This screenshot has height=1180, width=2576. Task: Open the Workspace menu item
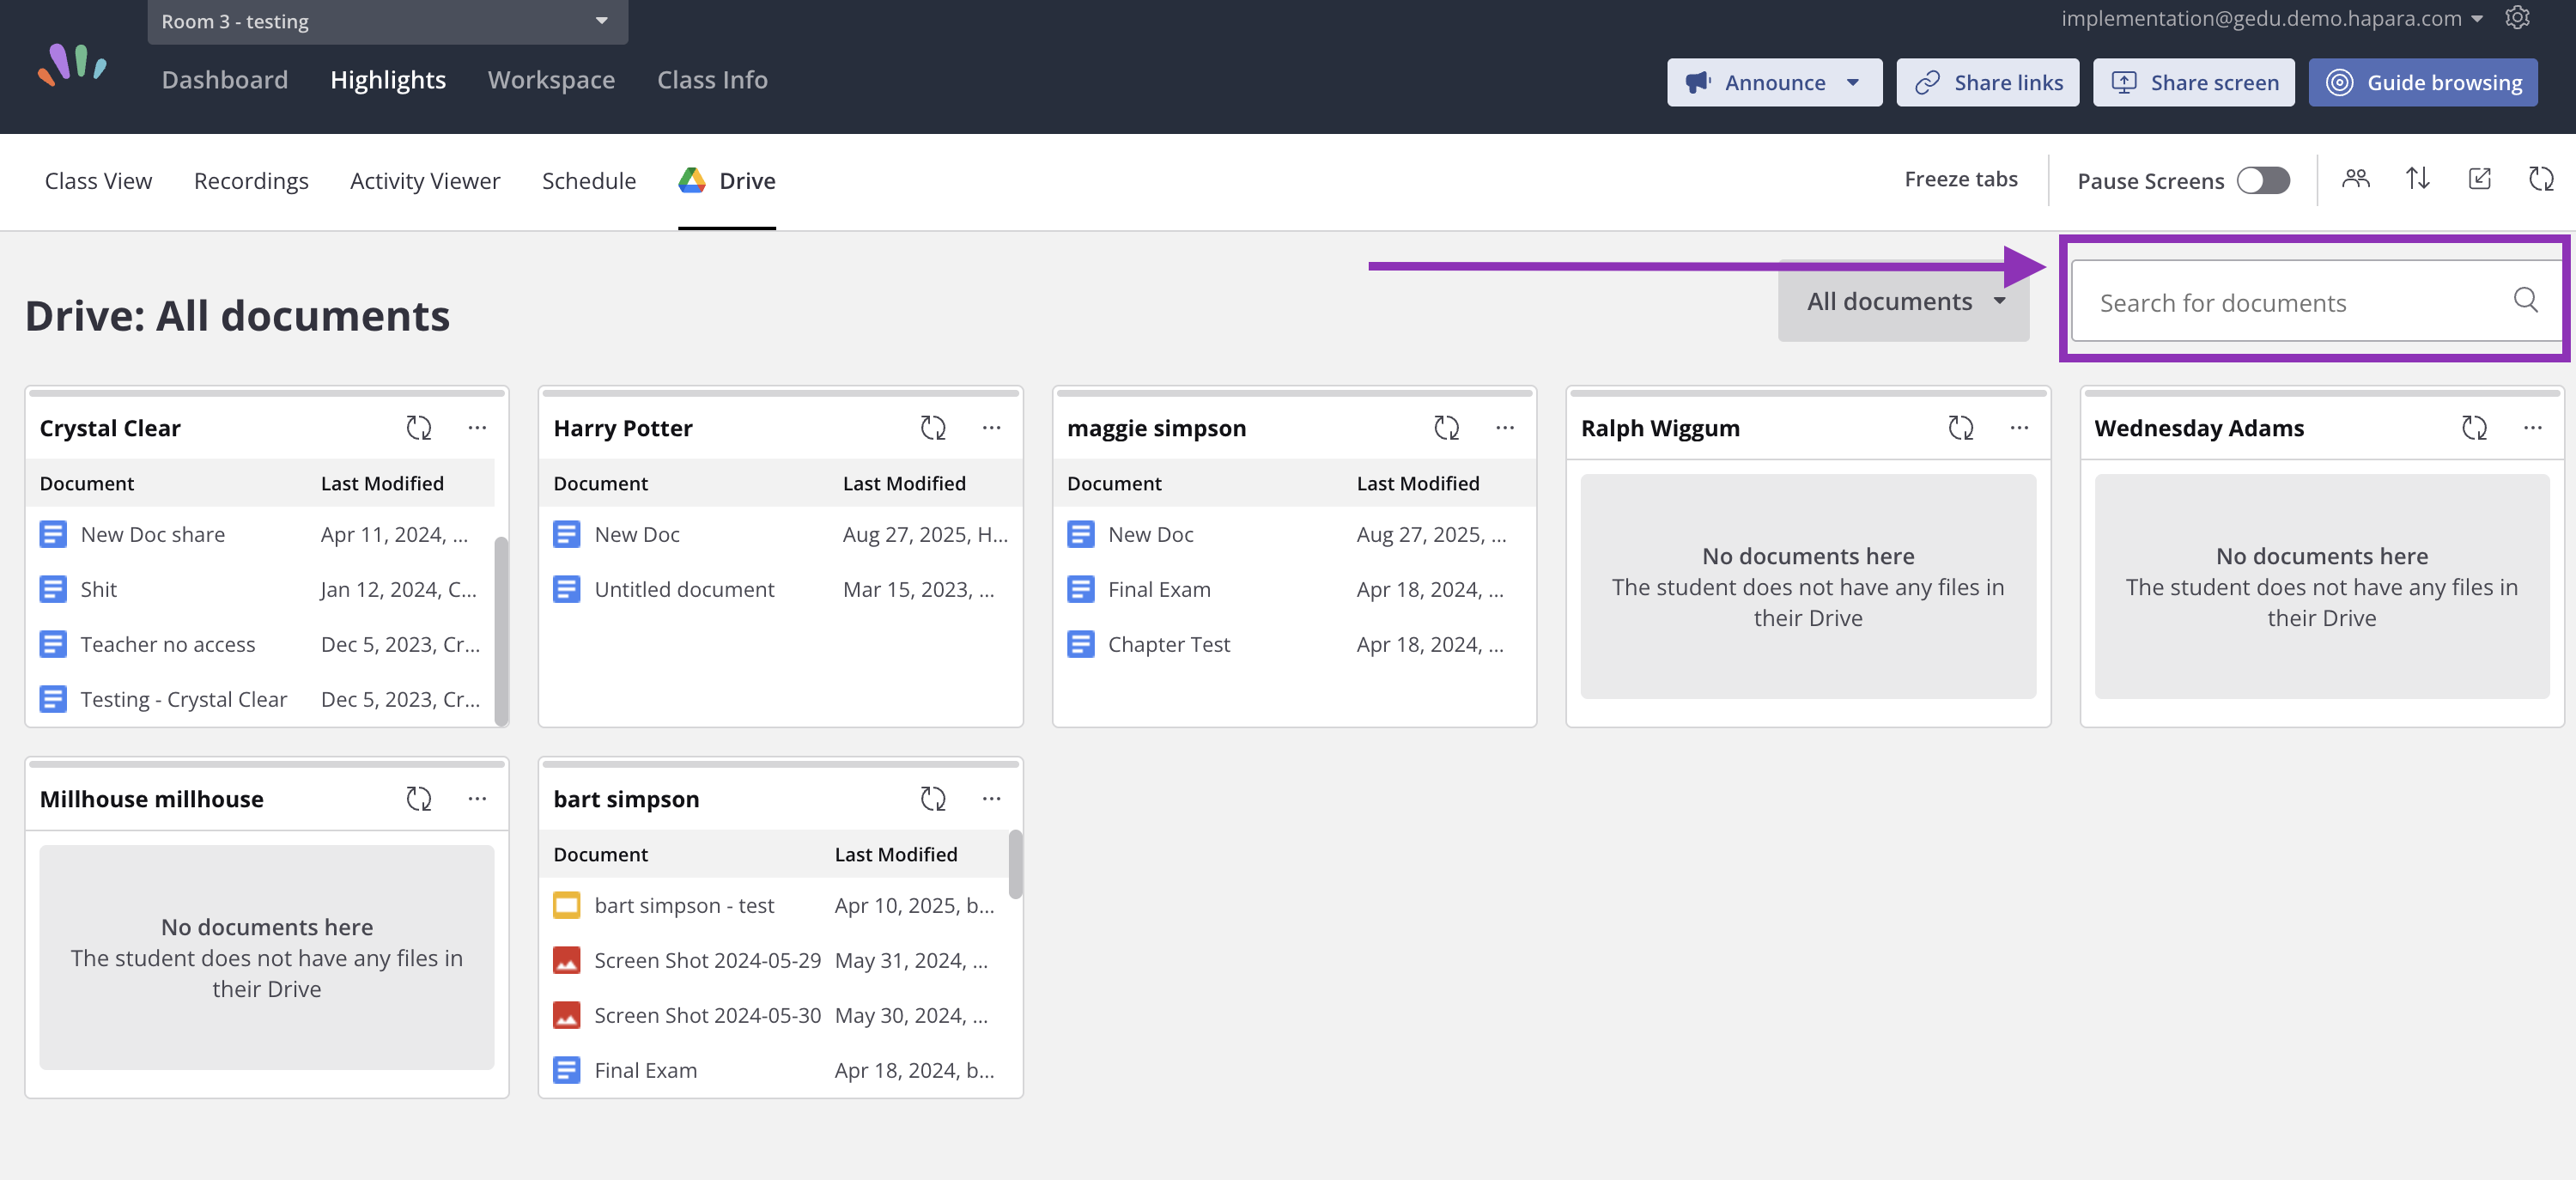(551, 80)
